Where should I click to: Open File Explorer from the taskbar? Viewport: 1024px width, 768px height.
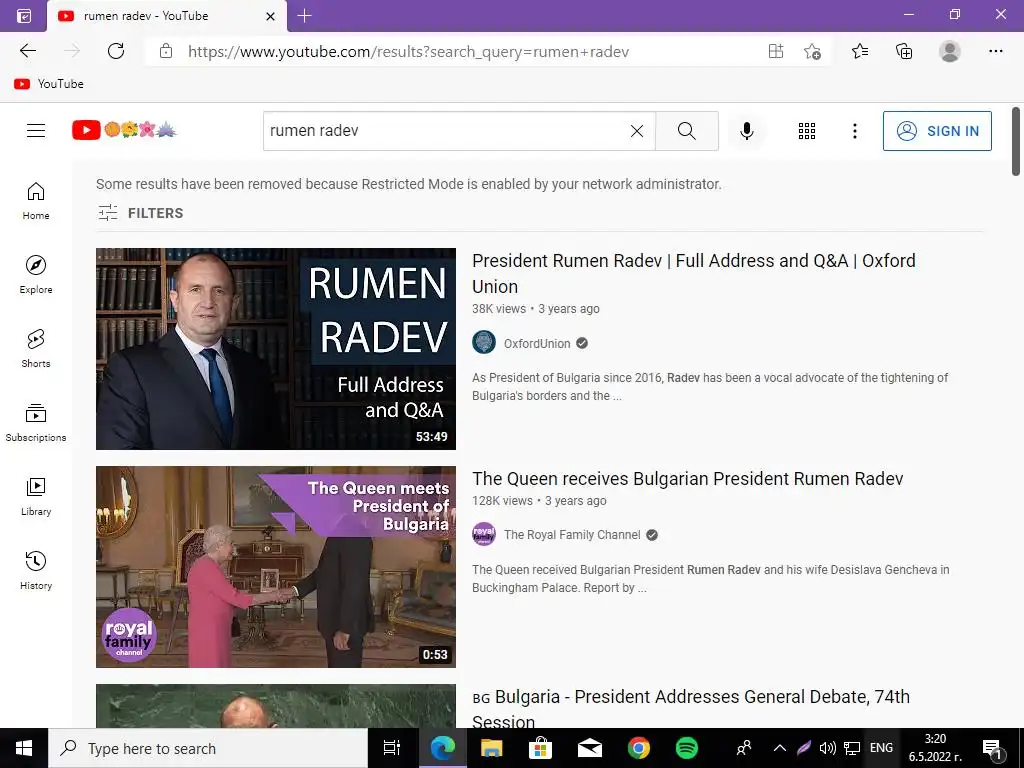[x=491, y=748]
